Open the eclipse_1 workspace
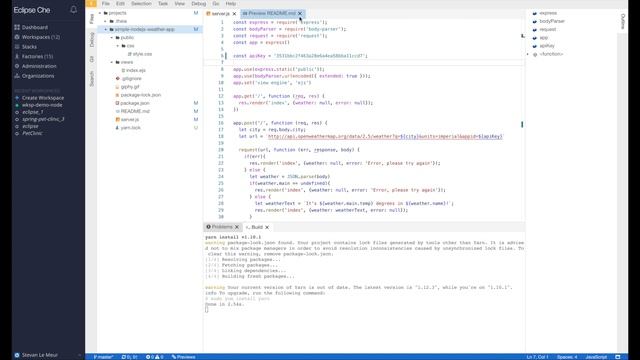Viewport: 640px width, 360px height. pos(33,112)
